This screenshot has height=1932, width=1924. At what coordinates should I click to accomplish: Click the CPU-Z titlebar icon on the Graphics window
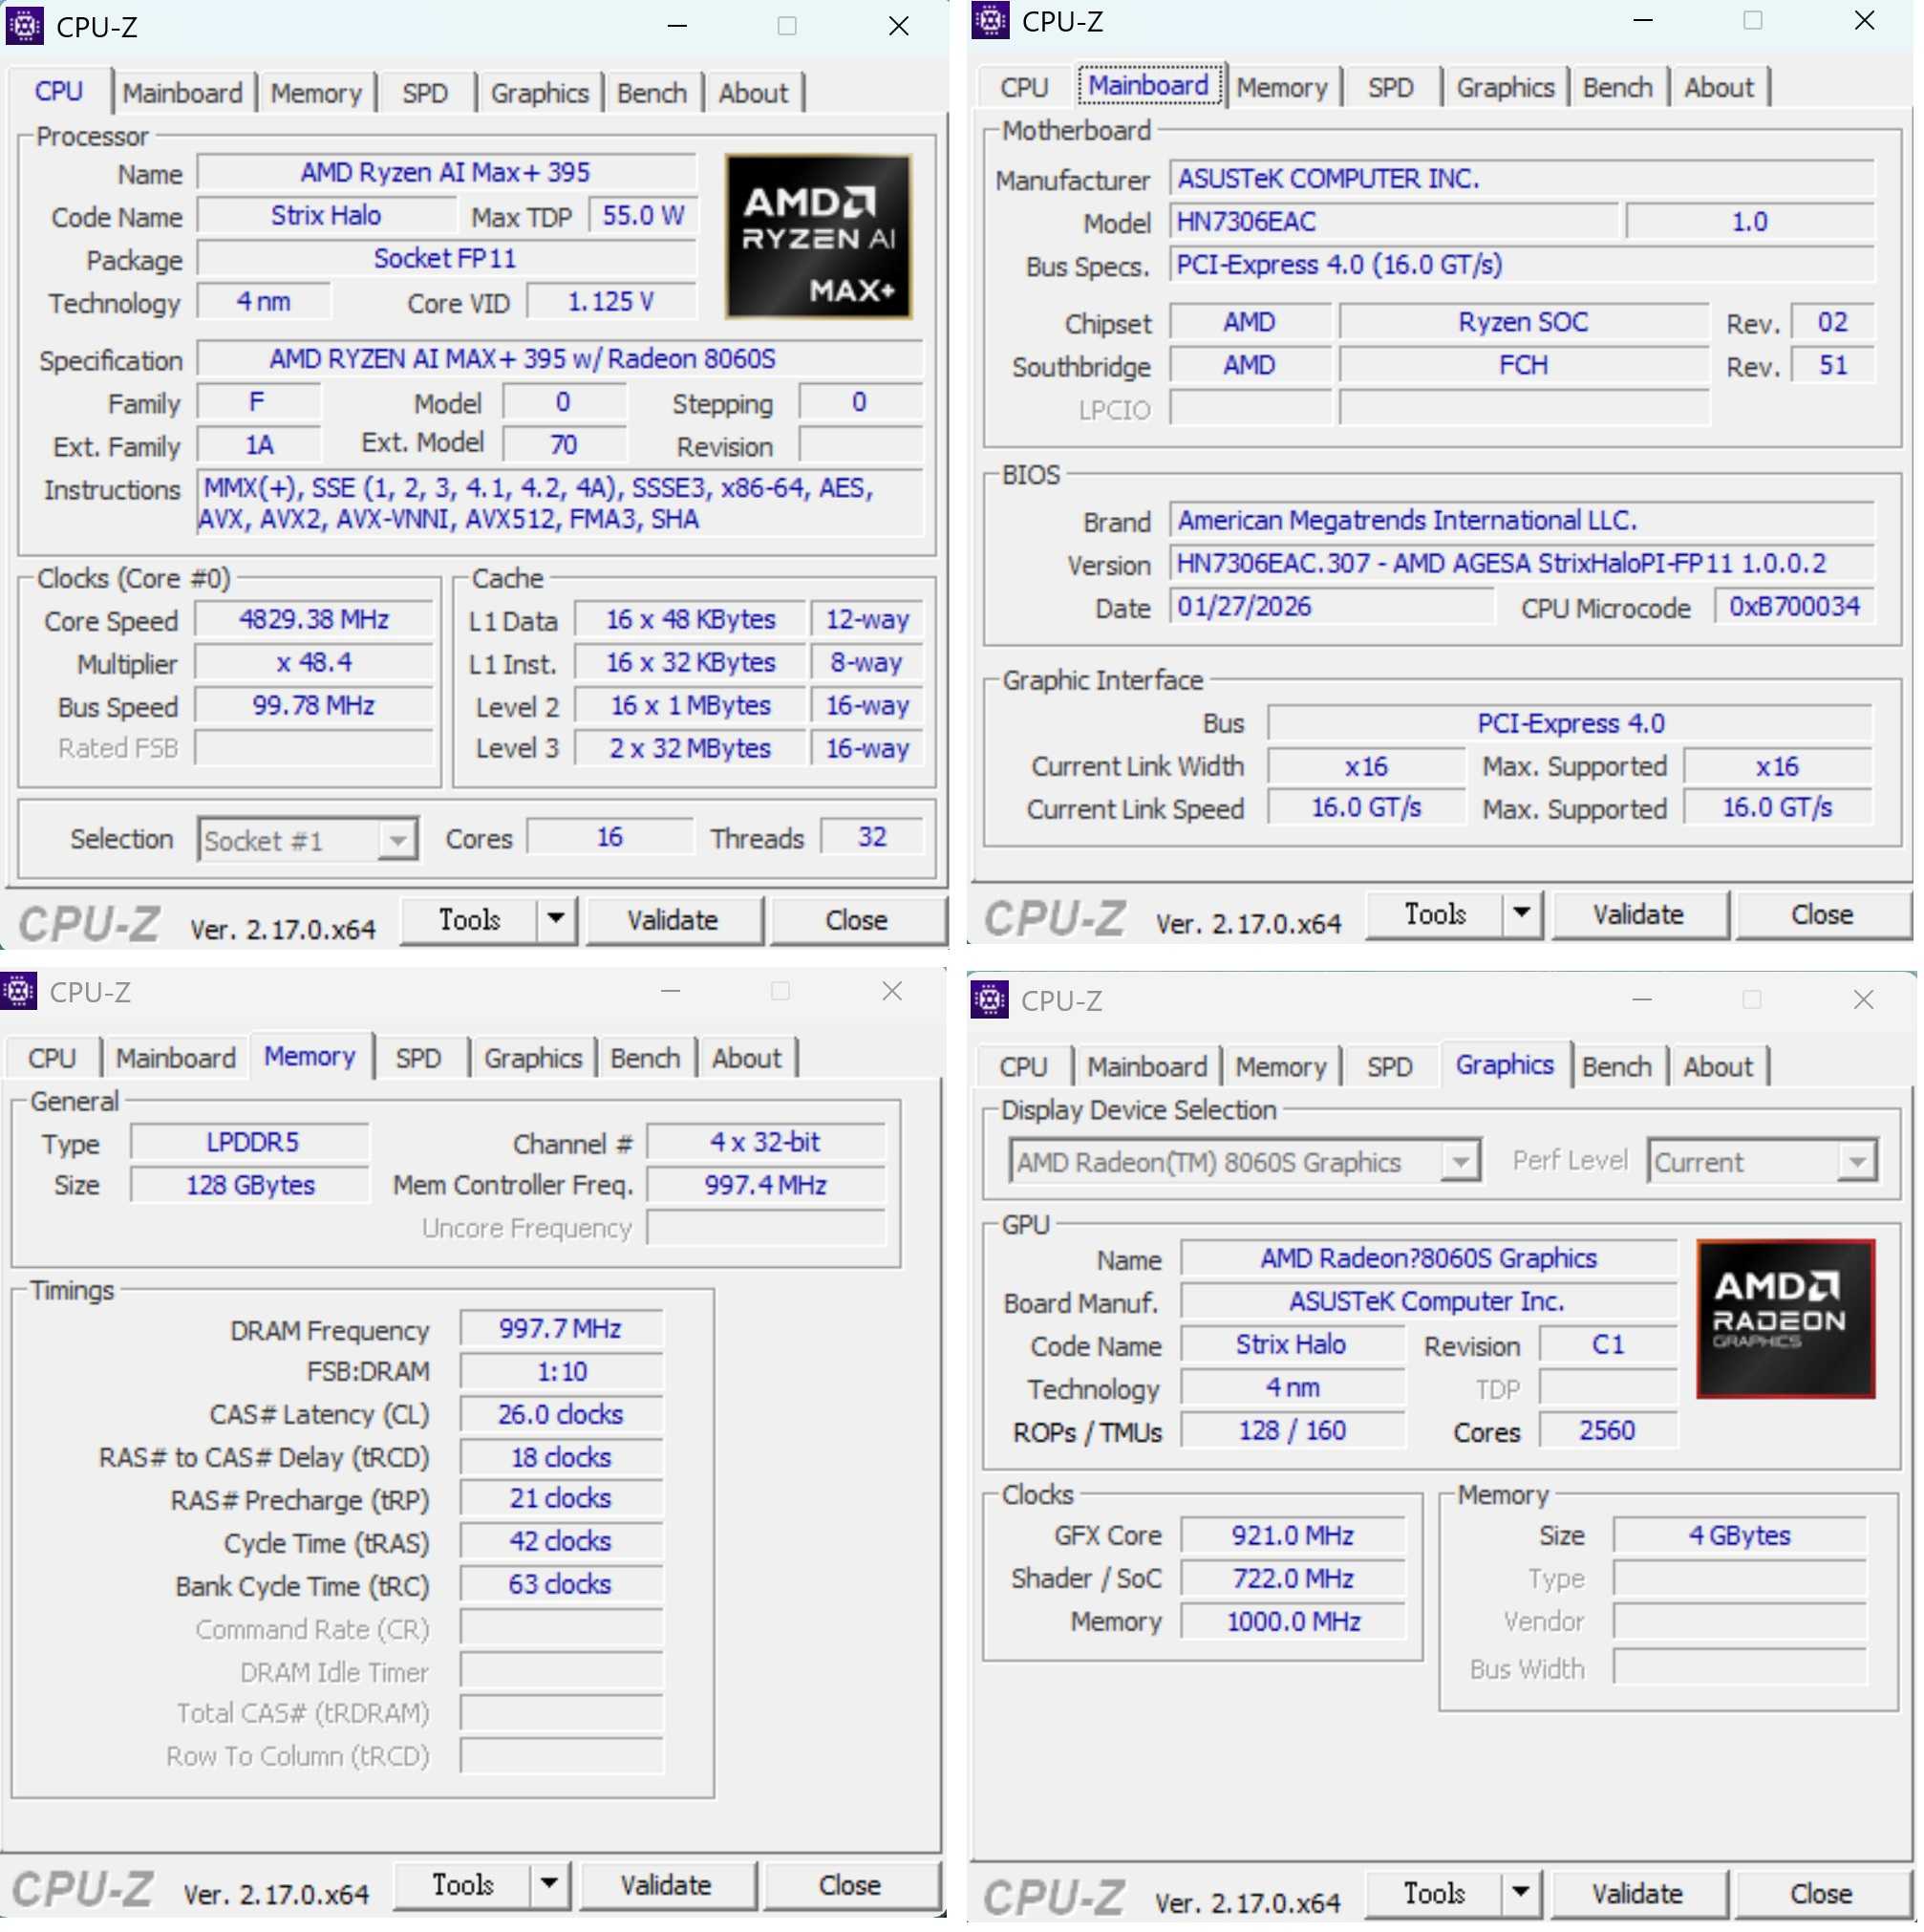click(988, 1000)
